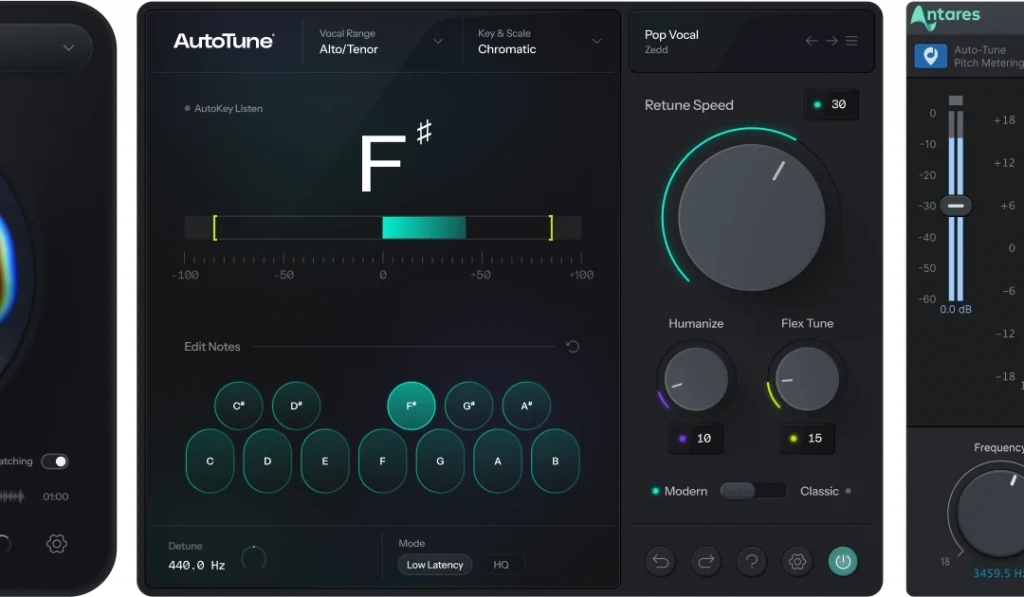1024x597 pixels.
Task: Toggle the A natural note button
Action: tap(497, 461)
